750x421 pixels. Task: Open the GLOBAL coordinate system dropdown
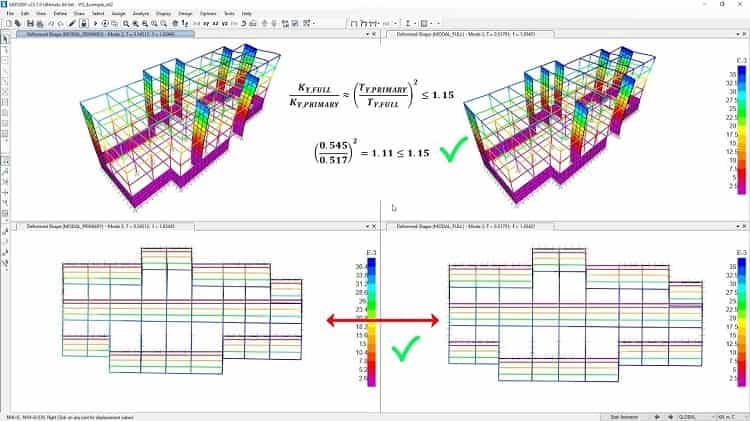point(686,416)
